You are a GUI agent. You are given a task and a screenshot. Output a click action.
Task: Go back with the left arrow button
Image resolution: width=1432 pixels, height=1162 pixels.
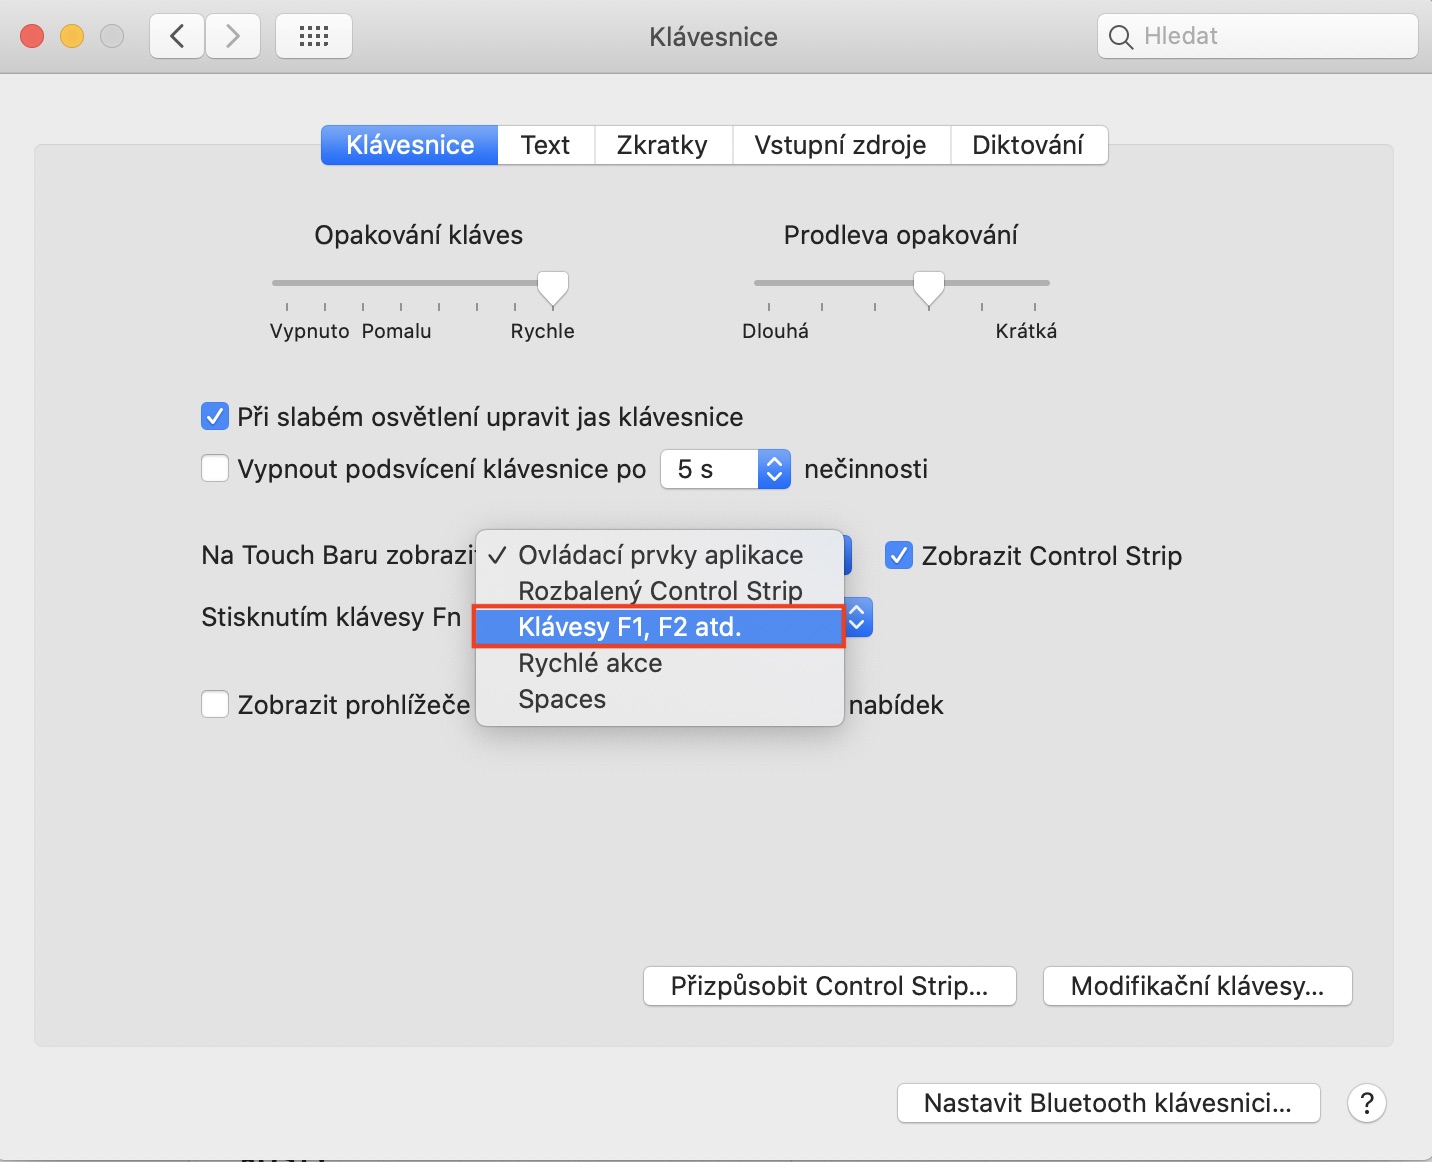click(177, 37)
